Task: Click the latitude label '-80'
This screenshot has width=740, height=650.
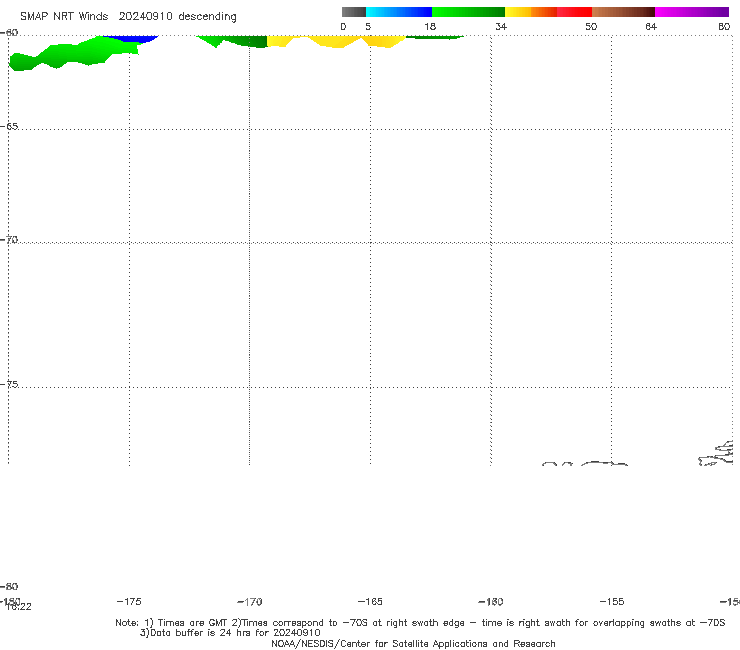Action: [x=9, y=586]
